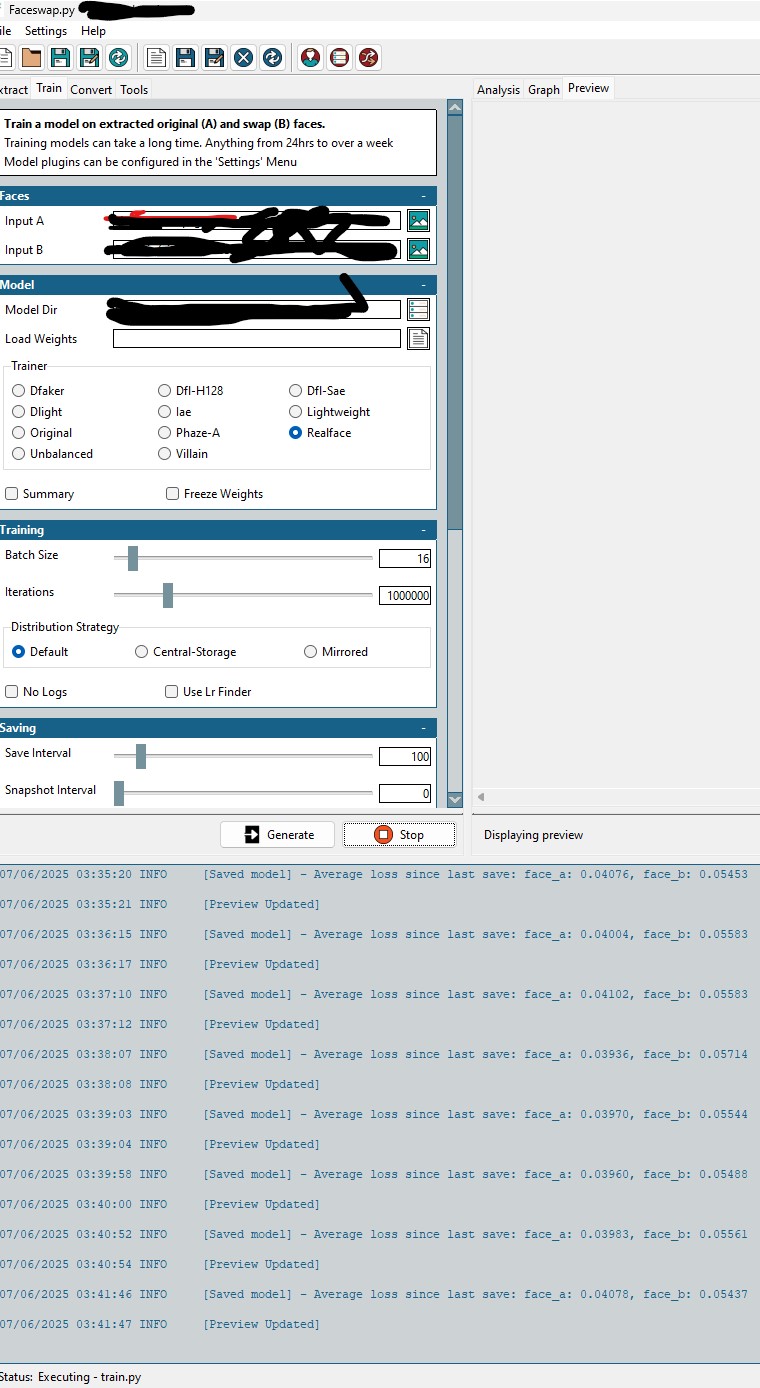Click the Save Interval value field
760x1388 pixels.
[x=405, y=756]
